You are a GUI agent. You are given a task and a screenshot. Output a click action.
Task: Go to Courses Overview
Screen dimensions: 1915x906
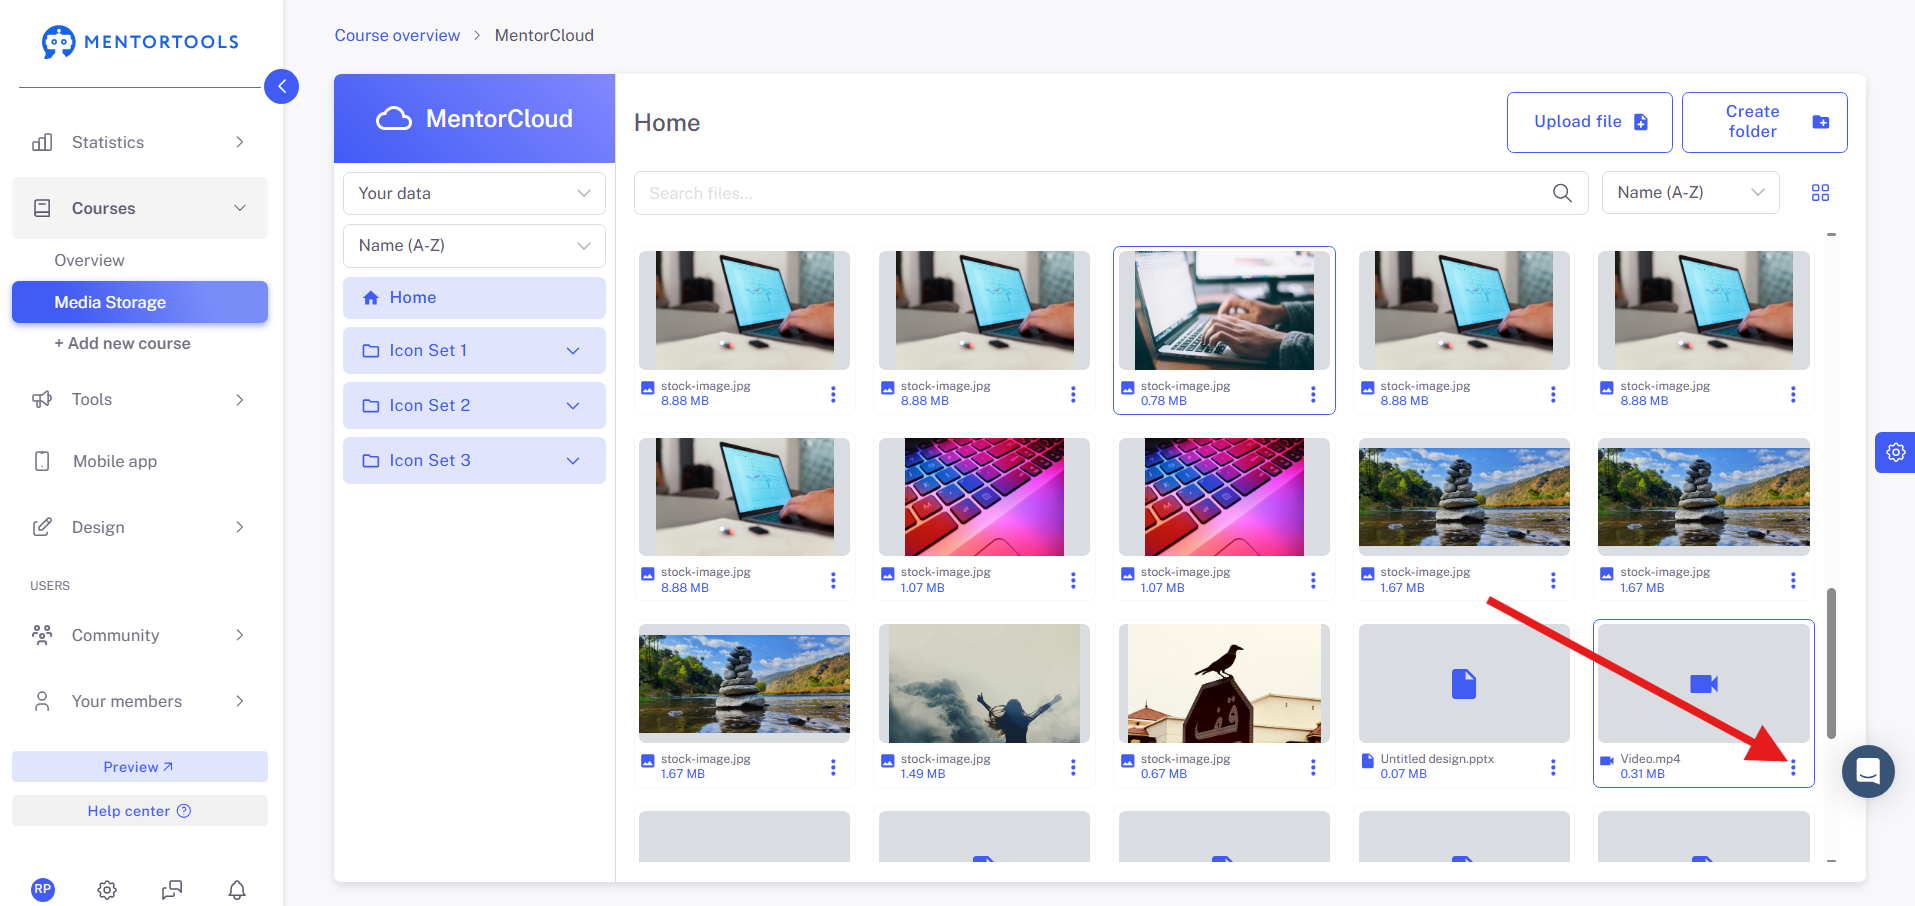pyautogui.click(x=89, y=260)
